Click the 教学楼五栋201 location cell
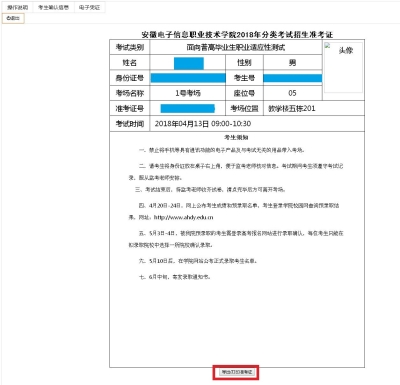 314,108
